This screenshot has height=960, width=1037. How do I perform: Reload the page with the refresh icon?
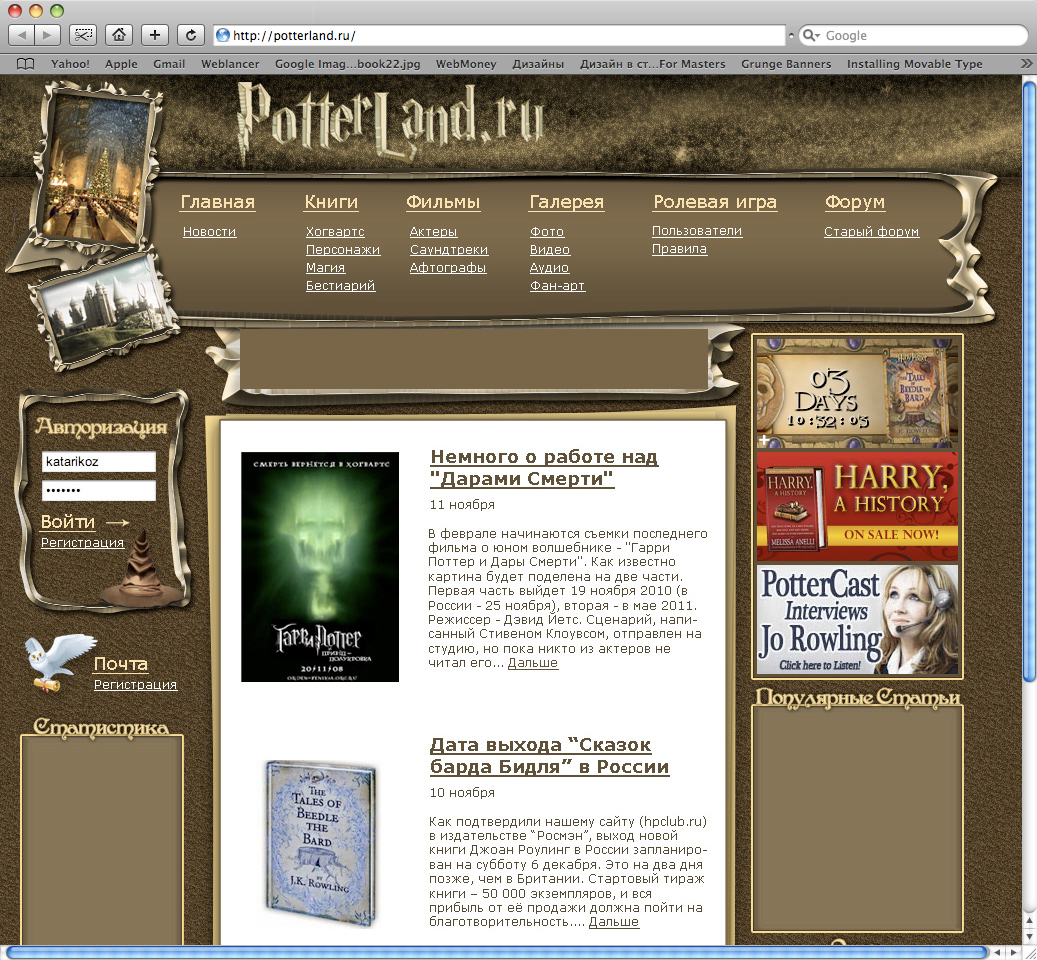coord(190,35)
